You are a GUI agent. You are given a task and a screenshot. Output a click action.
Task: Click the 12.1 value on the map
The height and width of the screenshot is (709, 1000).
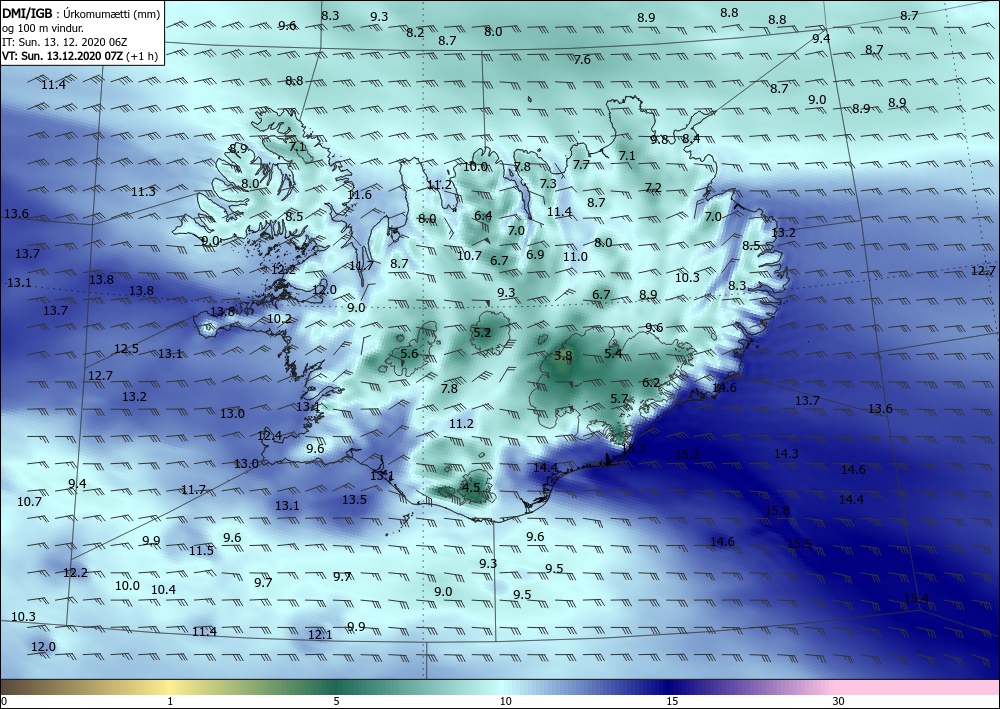[320, 634]
